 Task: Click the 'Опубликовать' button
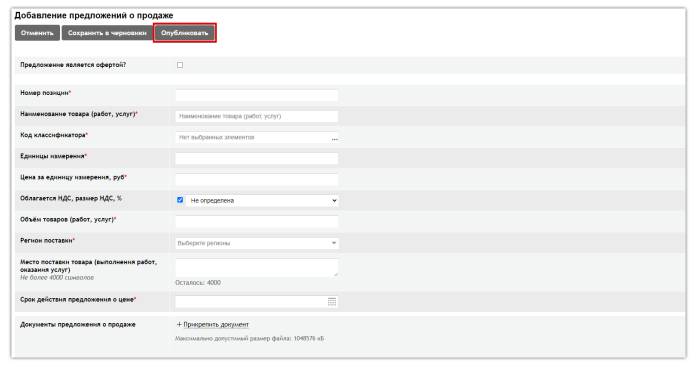[x=184, y=33]
